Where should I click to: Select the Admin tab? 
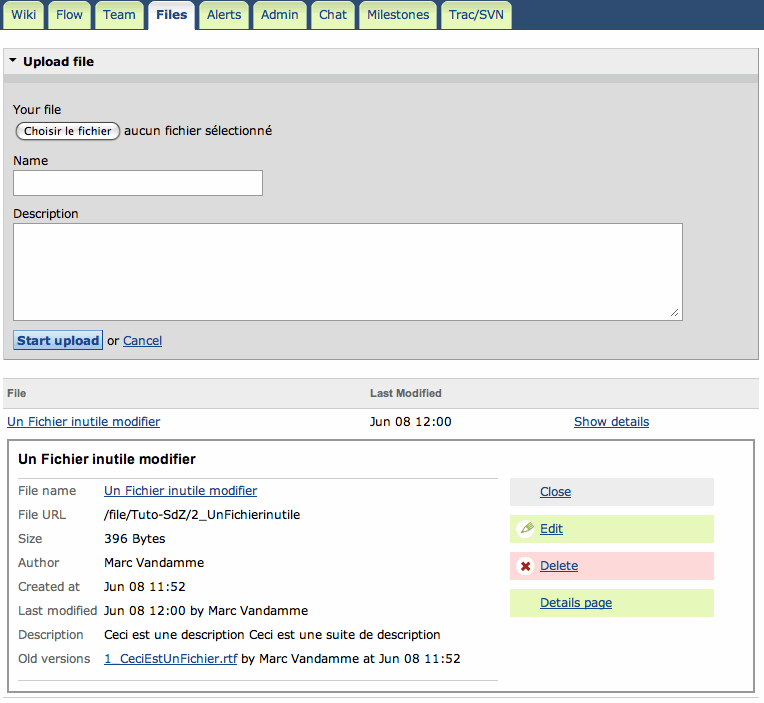(x=279, y=15)
